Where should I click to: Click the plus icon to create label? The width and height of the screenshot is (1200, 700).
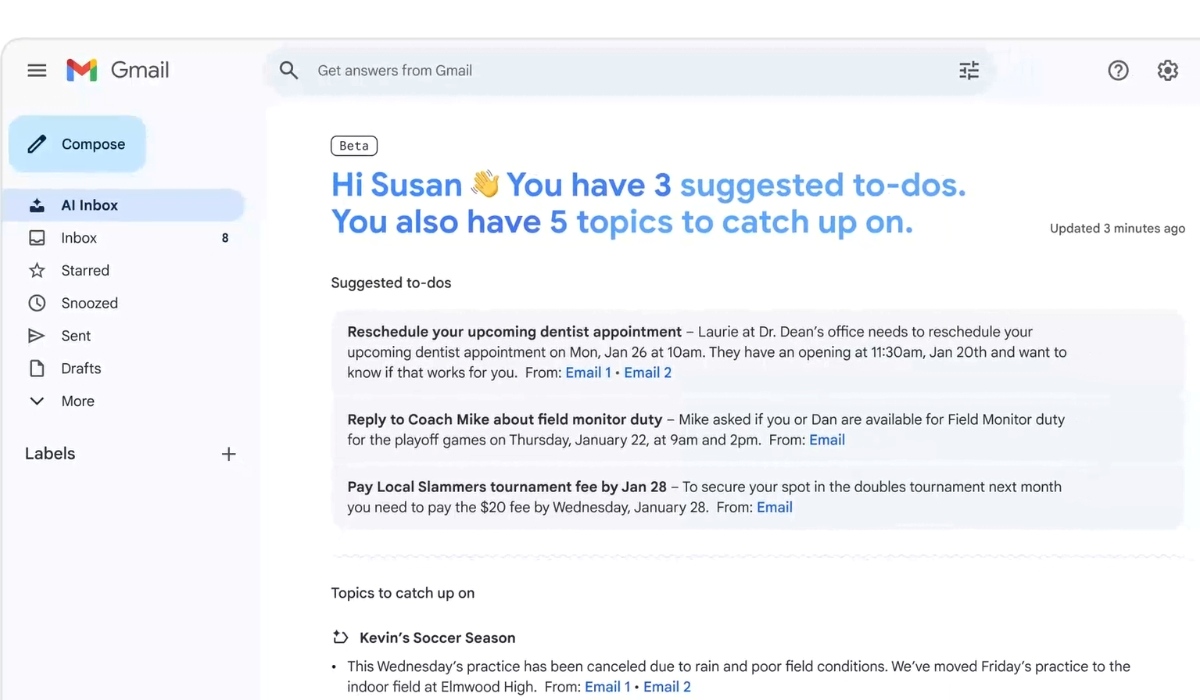point(228,454)
